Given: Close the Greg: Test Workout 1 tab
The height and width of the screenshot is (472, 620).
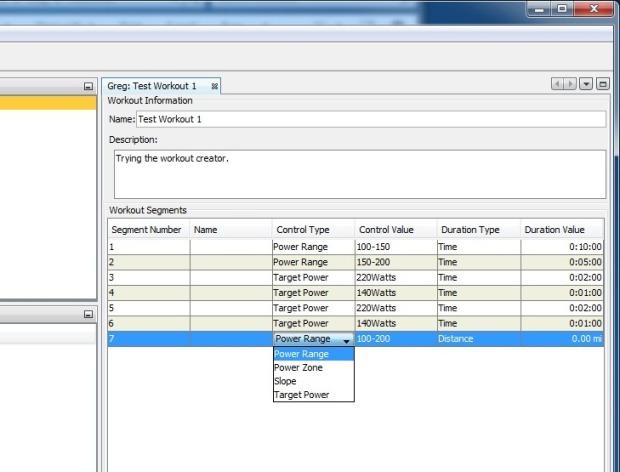Looking at the screenshot, I should pyautogui.click(x=215, y=87).
